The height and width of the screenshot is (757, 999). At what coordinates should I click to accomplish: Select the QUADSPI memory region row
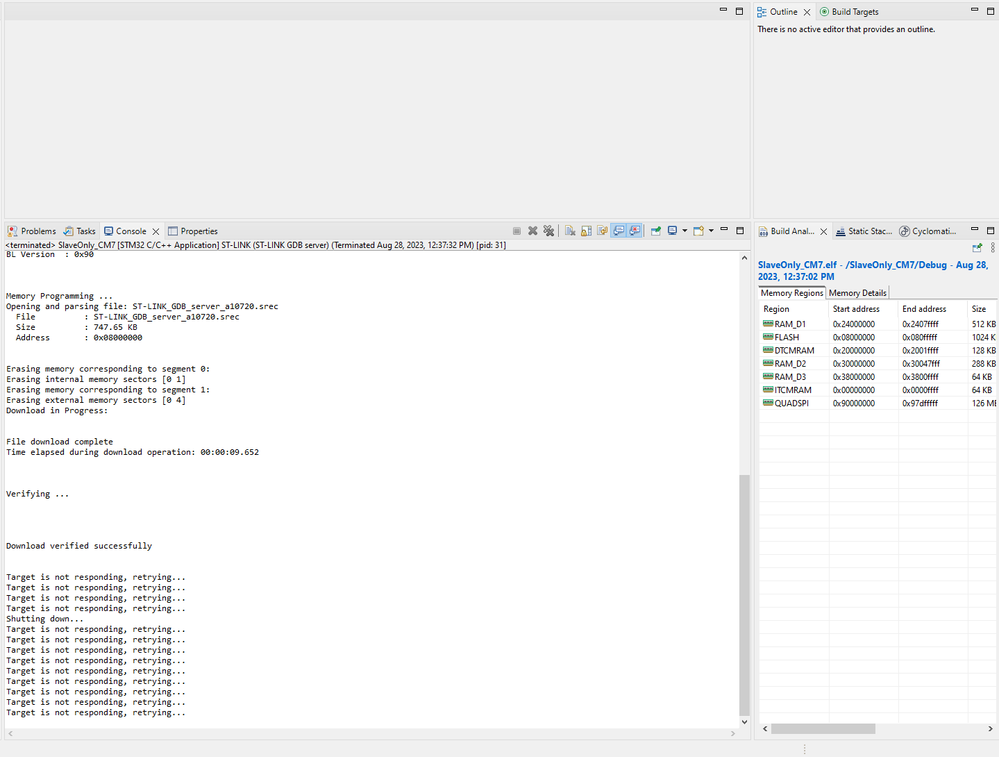pos(879,403)
